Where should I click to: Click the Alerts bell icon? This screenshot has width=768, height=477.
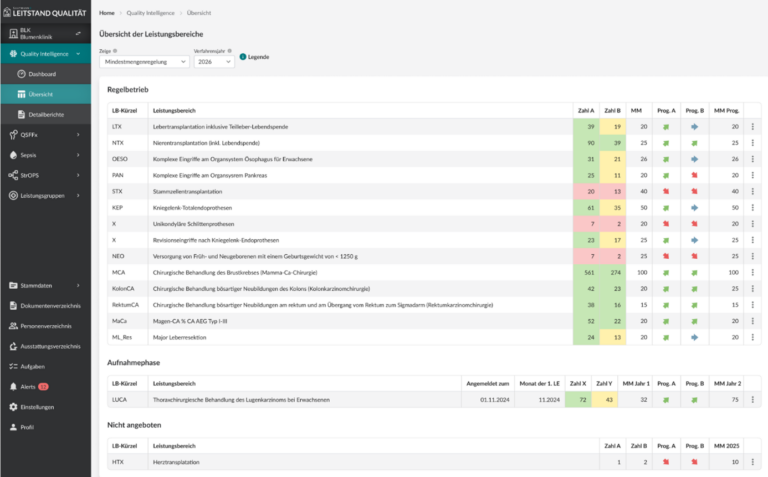(x=13, y=386)
